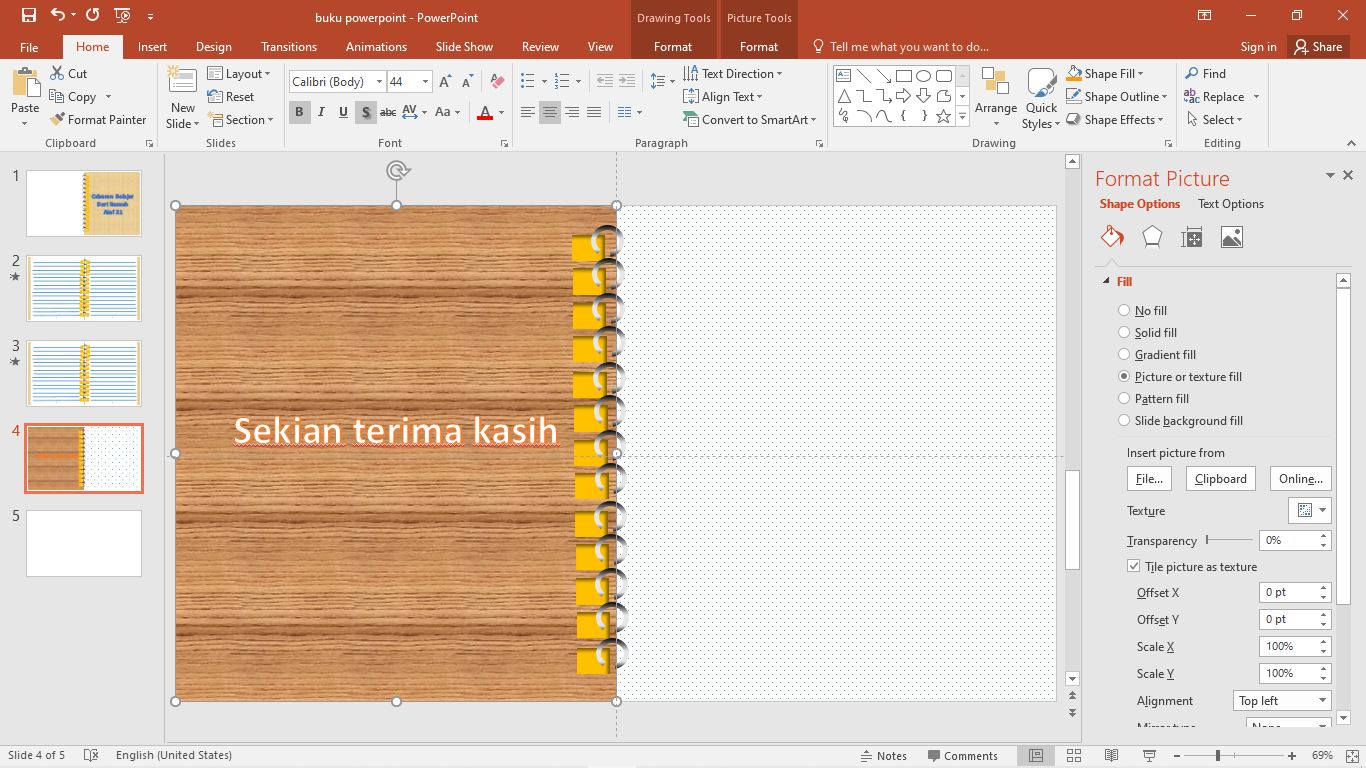1366x768 pixels.
Task: Open the Shape Fill dropdown
Action: (x=1109, y=72)
